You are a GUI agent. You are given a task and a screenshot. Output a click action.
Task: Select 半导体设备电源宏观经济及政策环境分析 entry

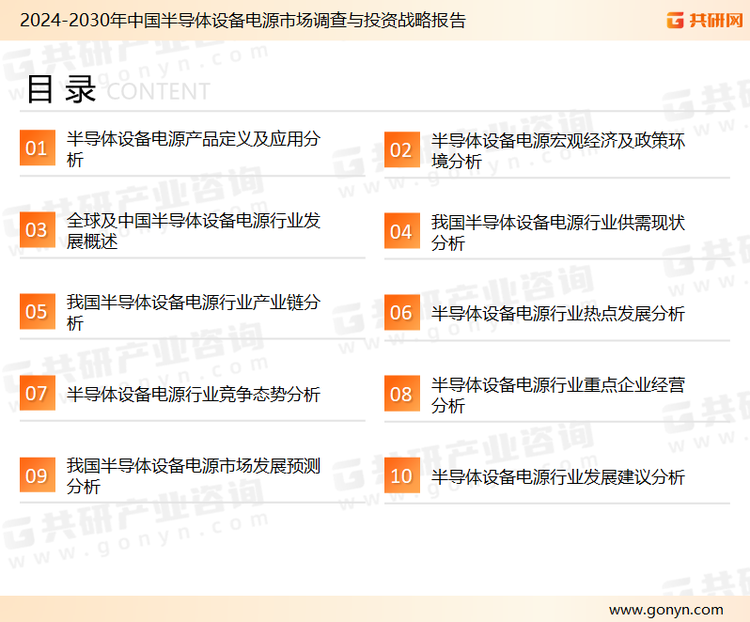(x=558, y=151)
